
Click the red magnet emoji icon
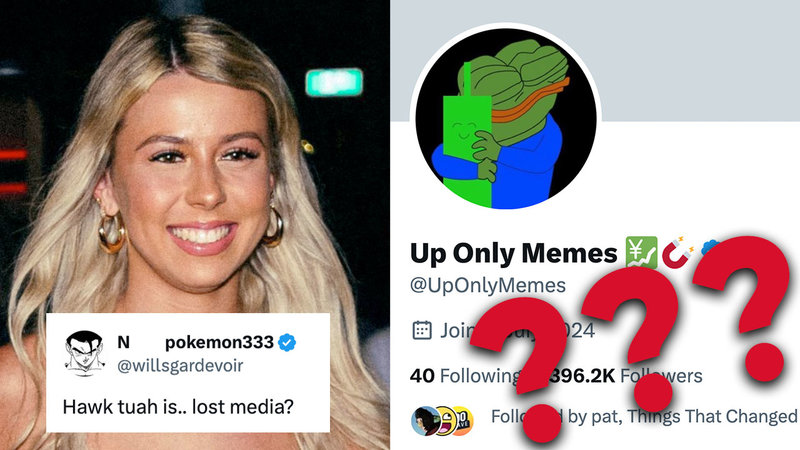(x=678, y=252)
